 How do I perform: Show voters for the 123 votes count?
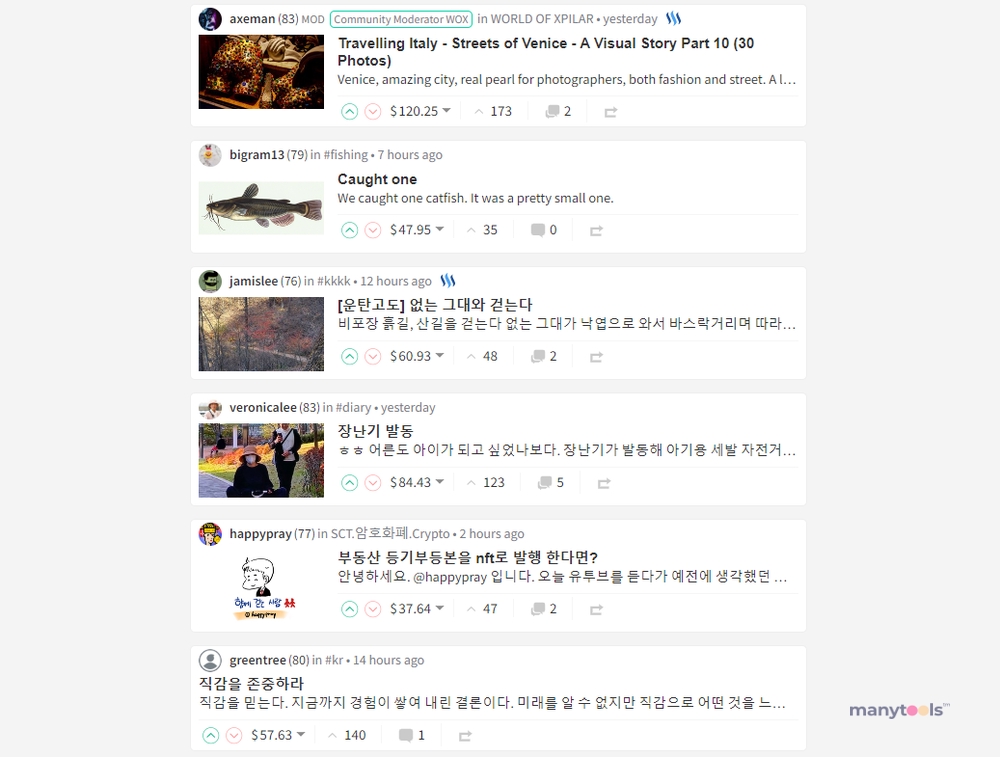486,483
